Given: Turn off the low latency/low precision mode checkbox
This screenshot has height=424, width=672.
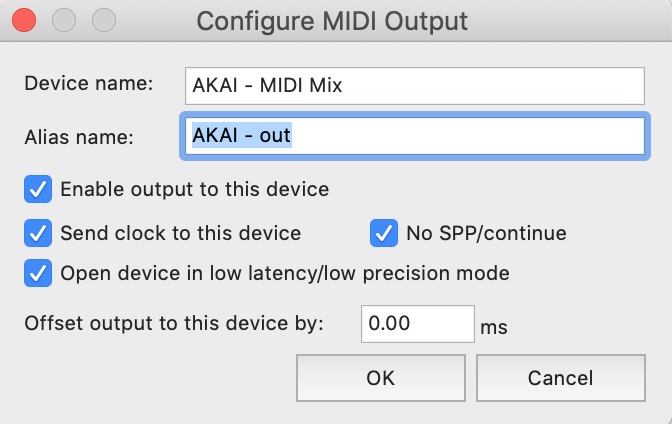Looking at the screenshot, I should click(38, 273).
